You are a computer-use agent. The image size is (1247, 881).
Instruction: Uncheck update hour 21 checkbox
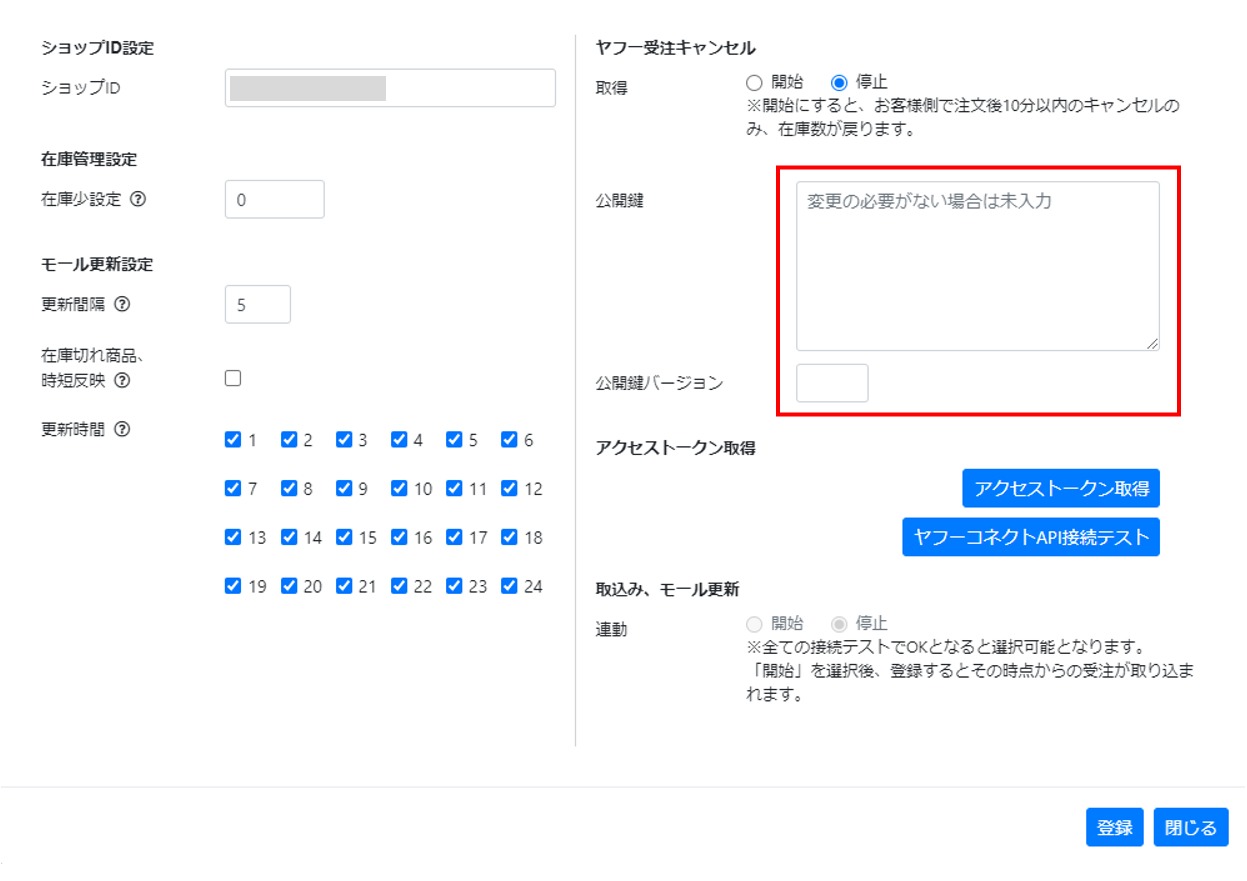(344, 586)
